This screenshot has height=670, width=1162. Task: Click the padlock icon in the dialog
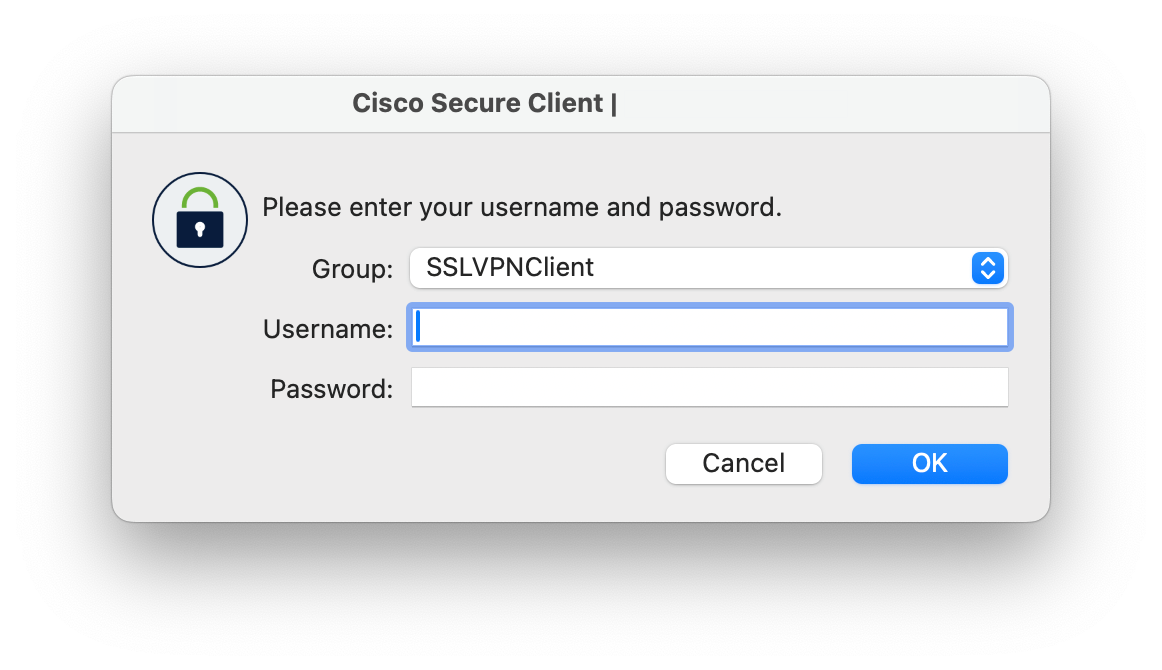pos(200,220)
